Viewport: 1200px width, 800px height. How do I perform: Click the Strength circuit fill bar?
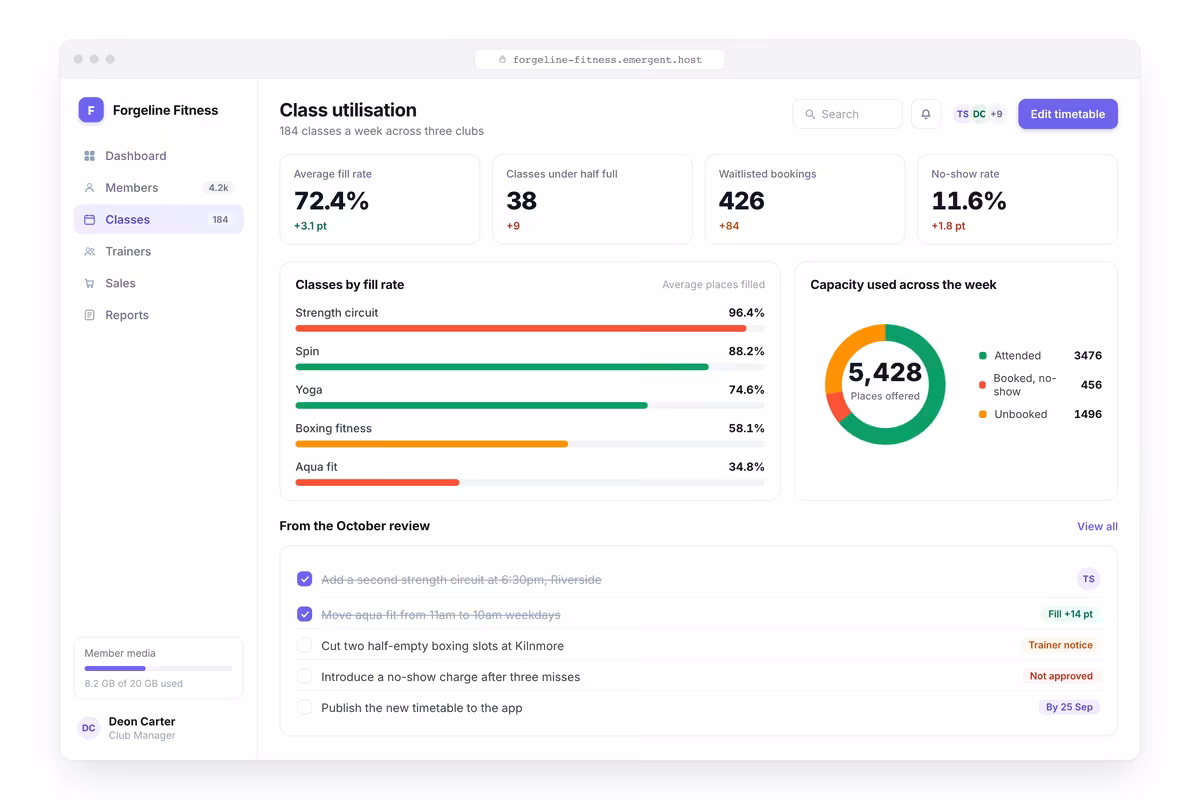530,328
